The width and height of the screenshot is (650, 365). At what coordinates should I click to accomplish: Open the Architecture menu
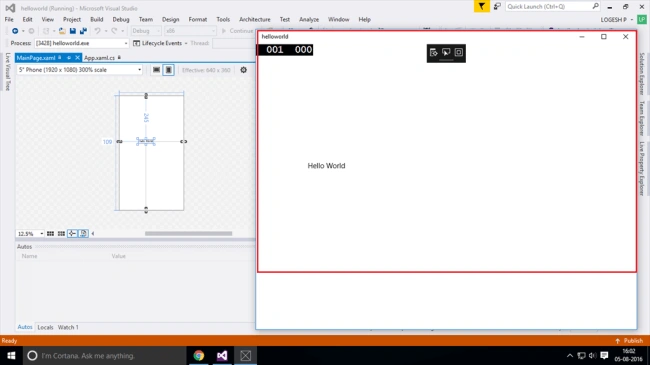click(x=255, y=19)
